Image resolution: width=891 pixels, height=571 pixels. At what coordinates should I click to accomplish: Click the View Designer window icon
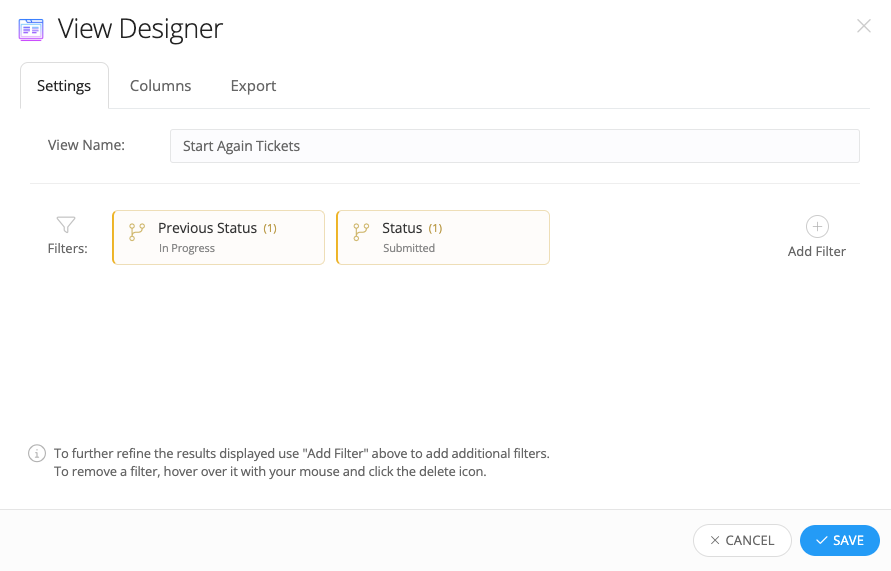point(31,30)
